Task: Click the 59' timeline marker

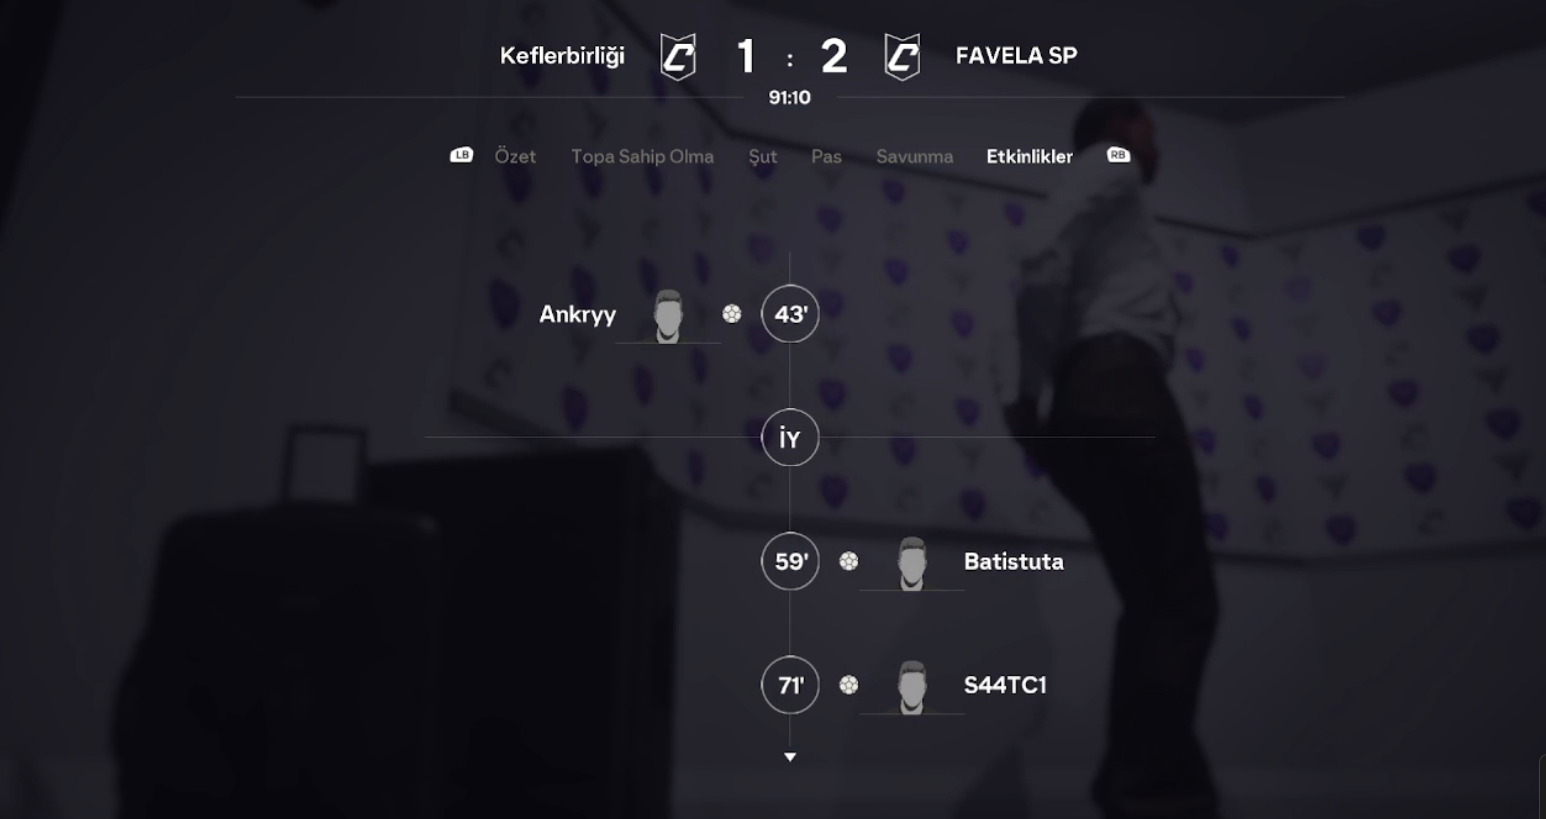Action: pos(790,561)
